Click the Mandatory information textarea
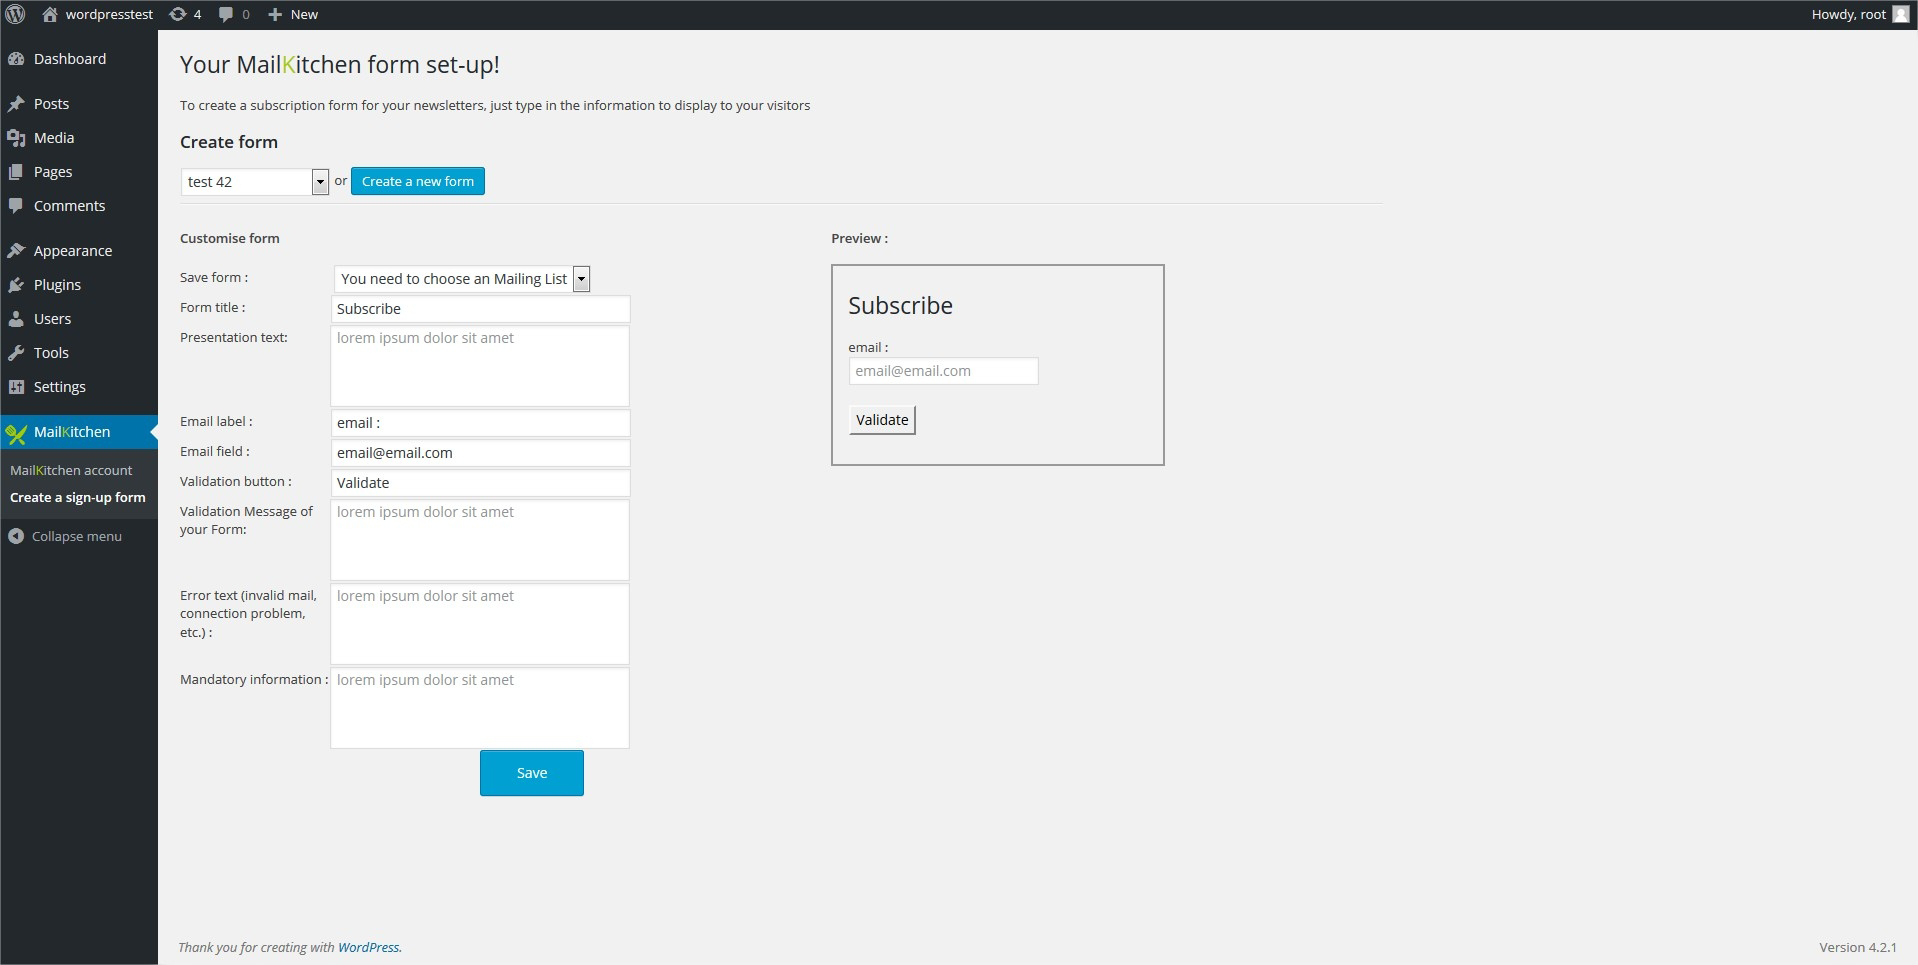The width and height of the screenshot is (1918, 965). [480, 708]
